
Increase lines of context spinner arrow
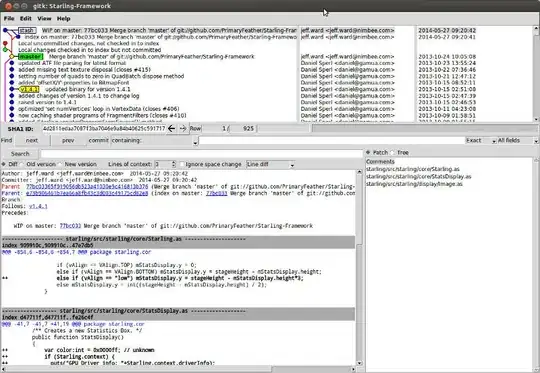tap(173, 162)
